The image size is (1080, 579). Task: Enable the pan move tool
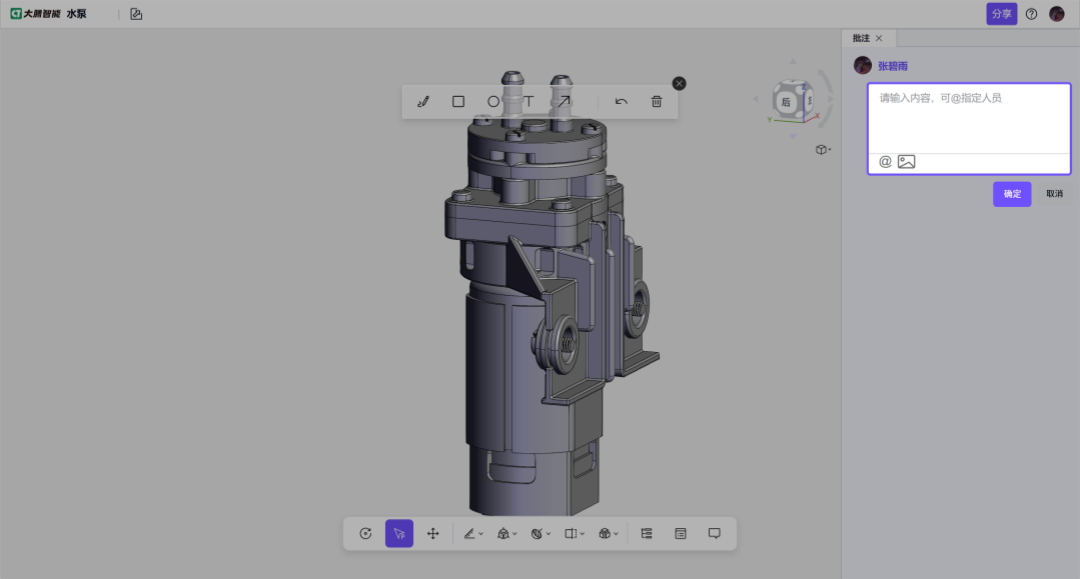coord(432,533)
